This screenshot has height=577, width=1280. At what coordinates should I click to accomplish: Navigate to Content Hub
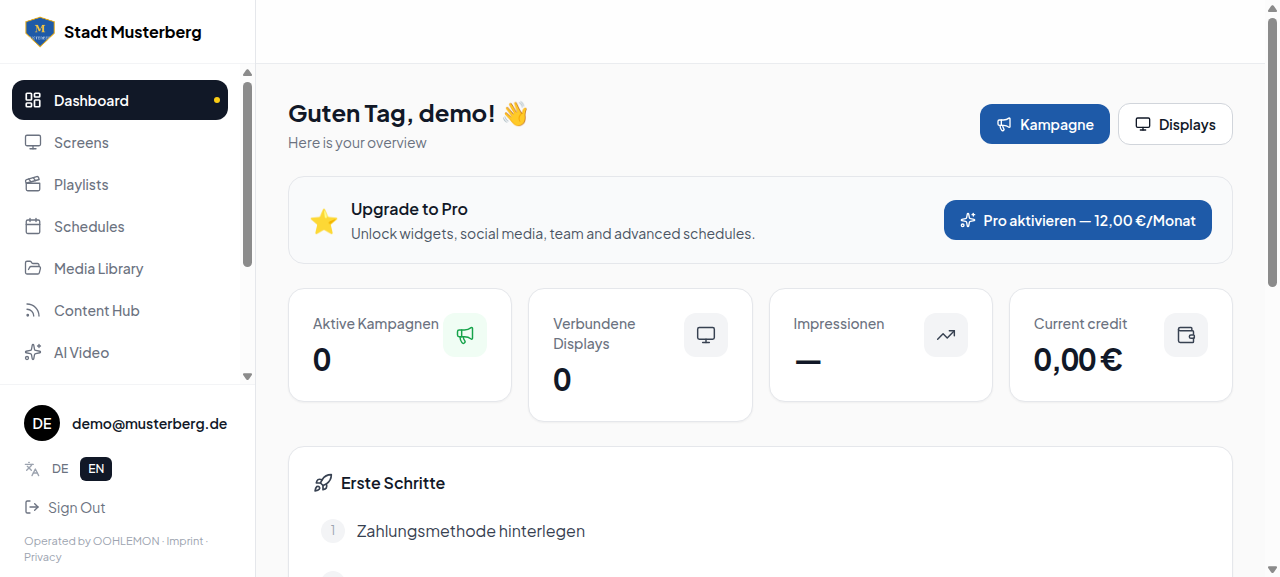(120, 310)
